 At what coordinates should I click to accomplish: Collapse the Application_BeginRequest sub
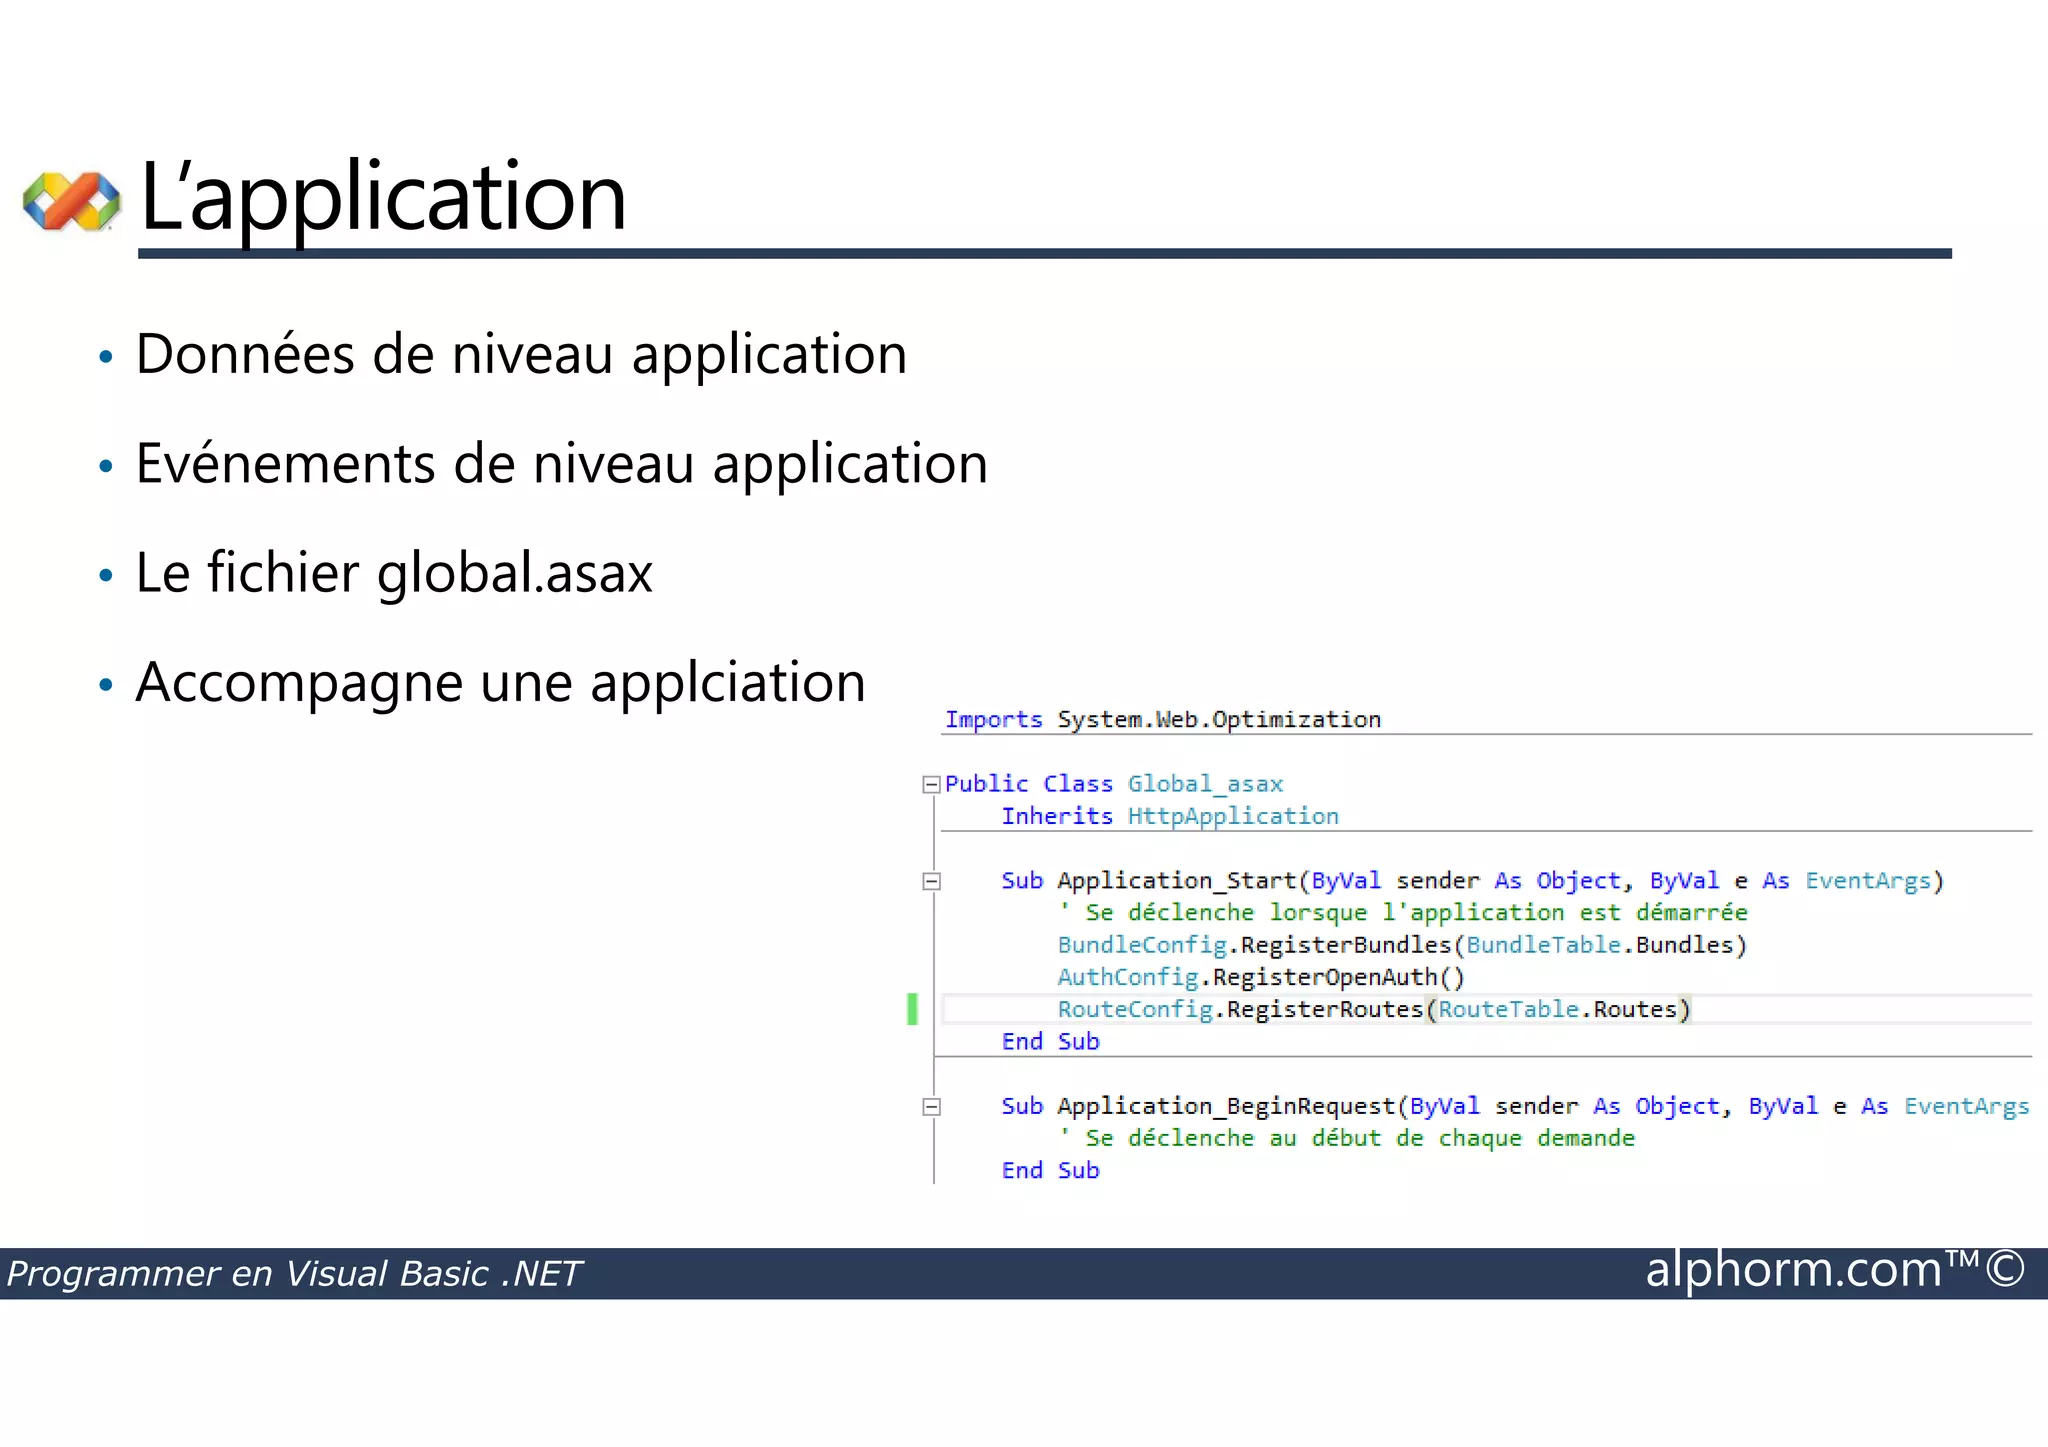pos(931,1107)
